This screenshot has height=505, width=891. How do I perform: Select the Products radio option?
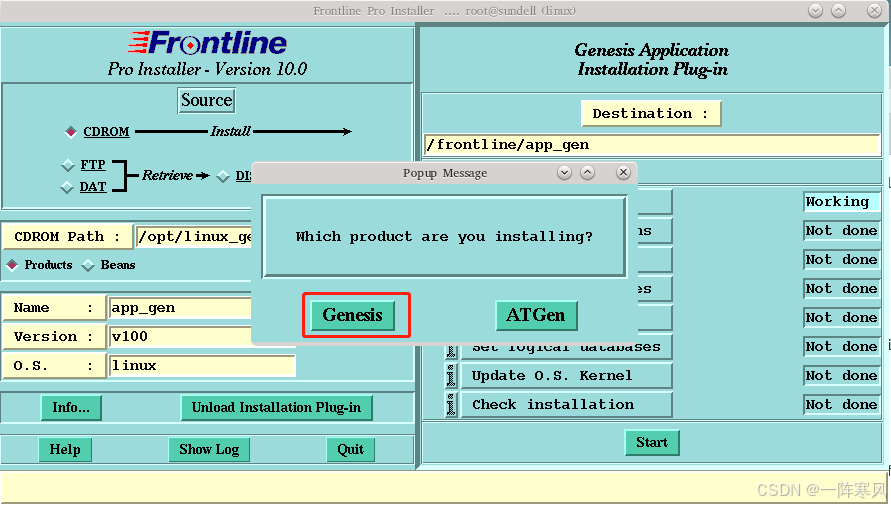(12, 265)
